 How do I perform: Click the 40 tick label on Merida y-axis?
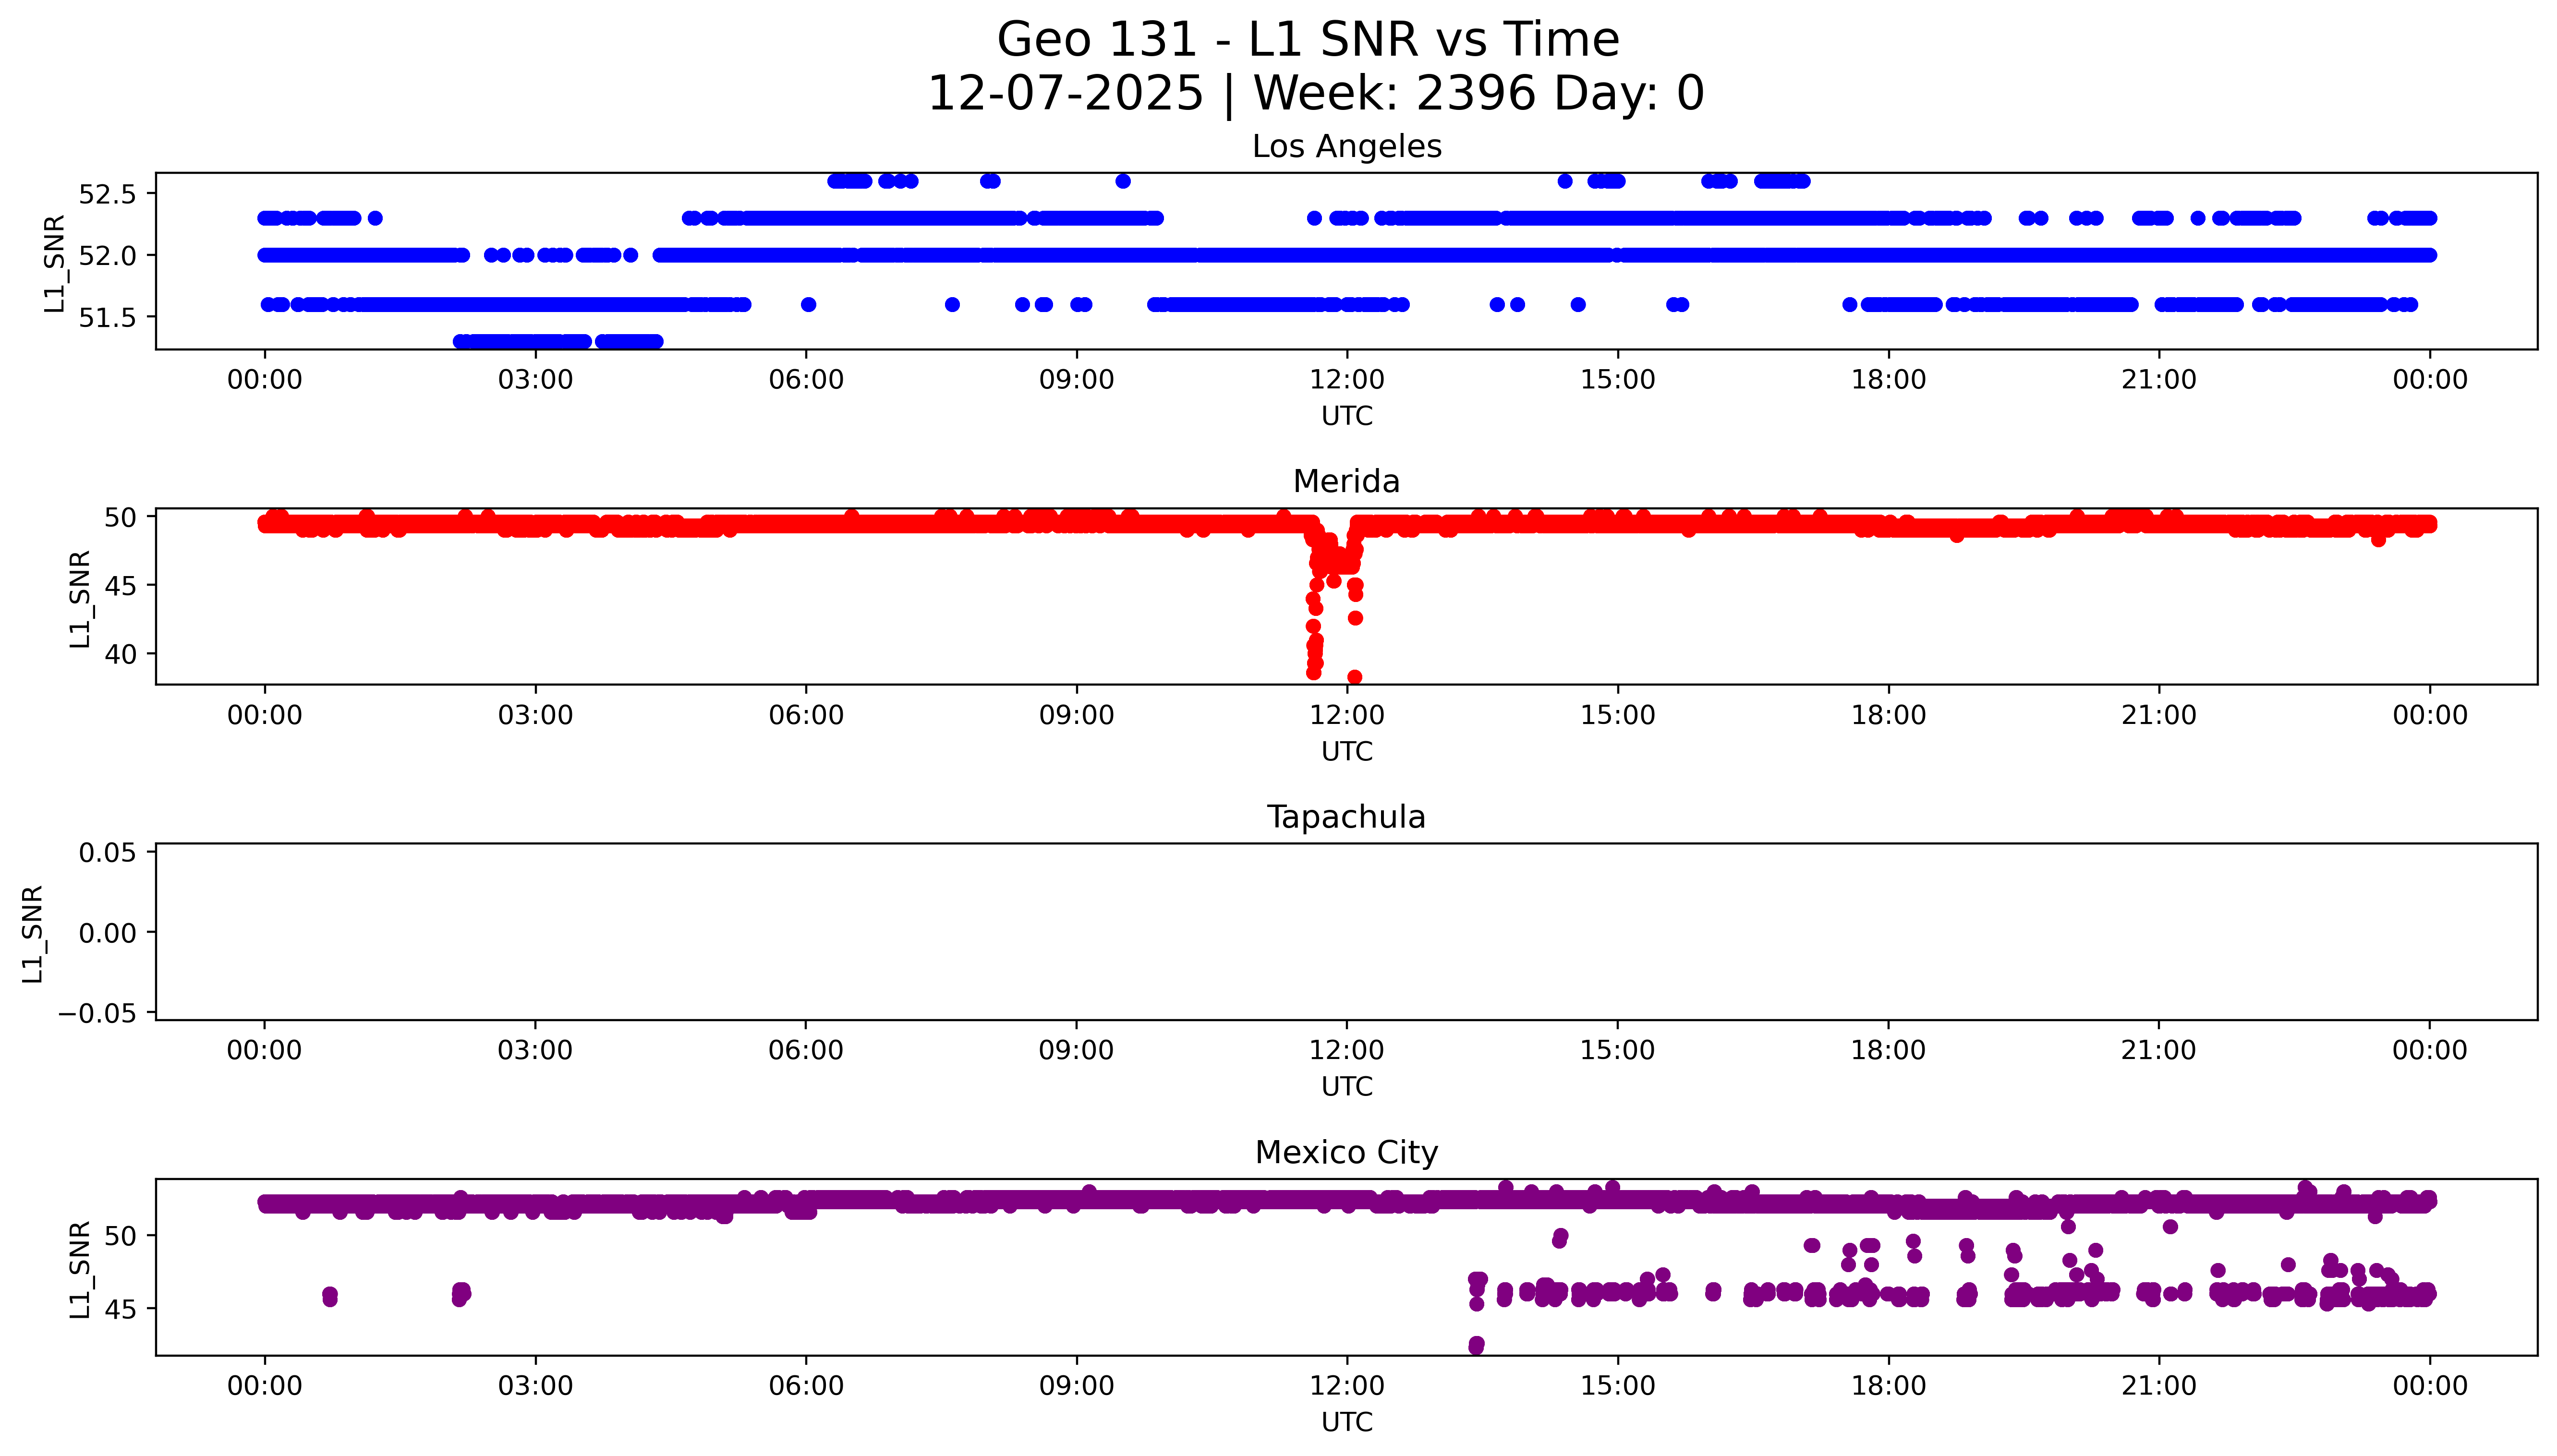click(x=120, y=654)
